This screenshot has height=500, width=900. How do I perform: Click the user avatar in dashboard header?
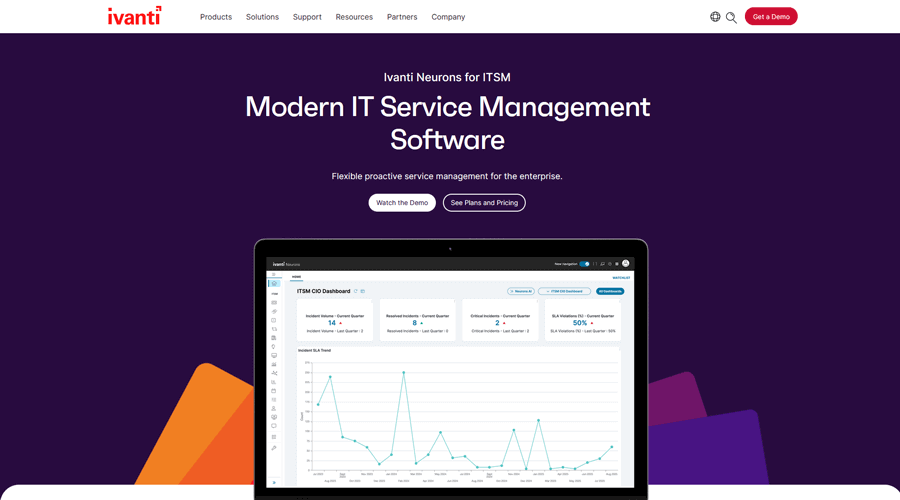coord(626,263)
